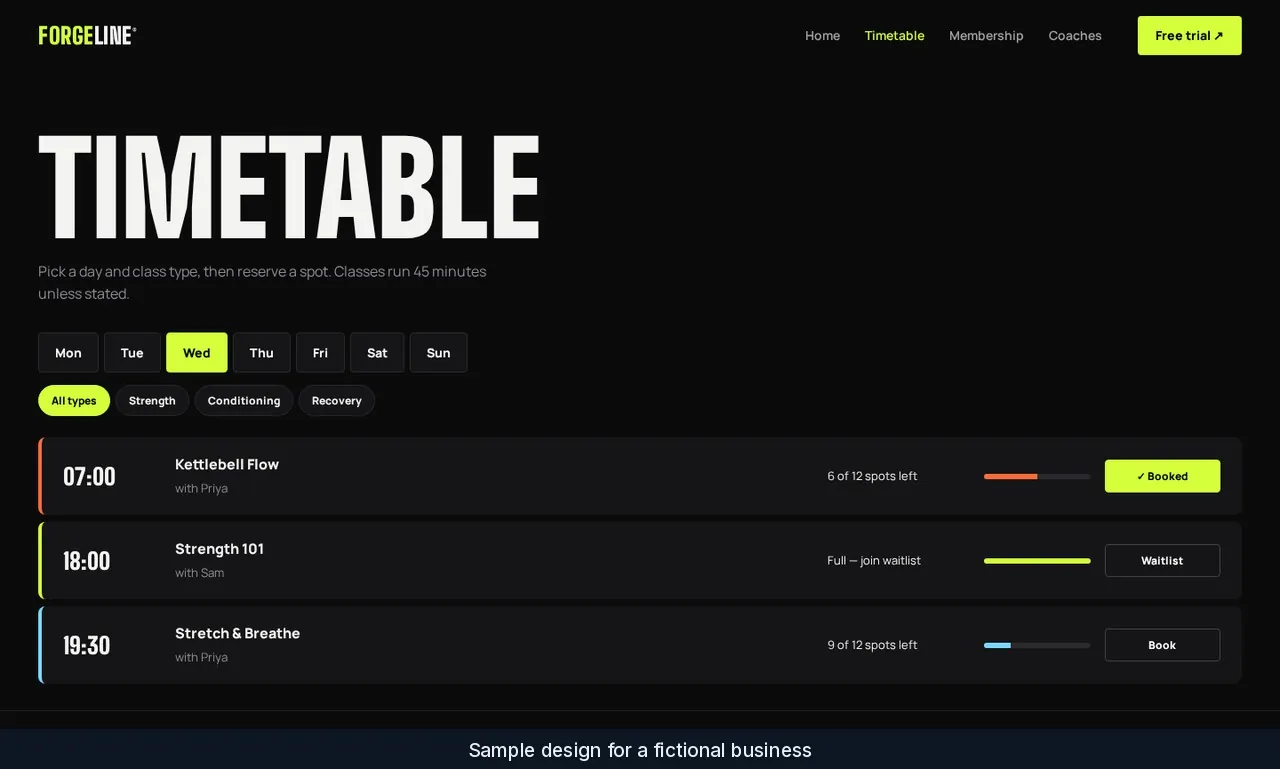
Task: Open the Membership page
Action: click(986, 35)
